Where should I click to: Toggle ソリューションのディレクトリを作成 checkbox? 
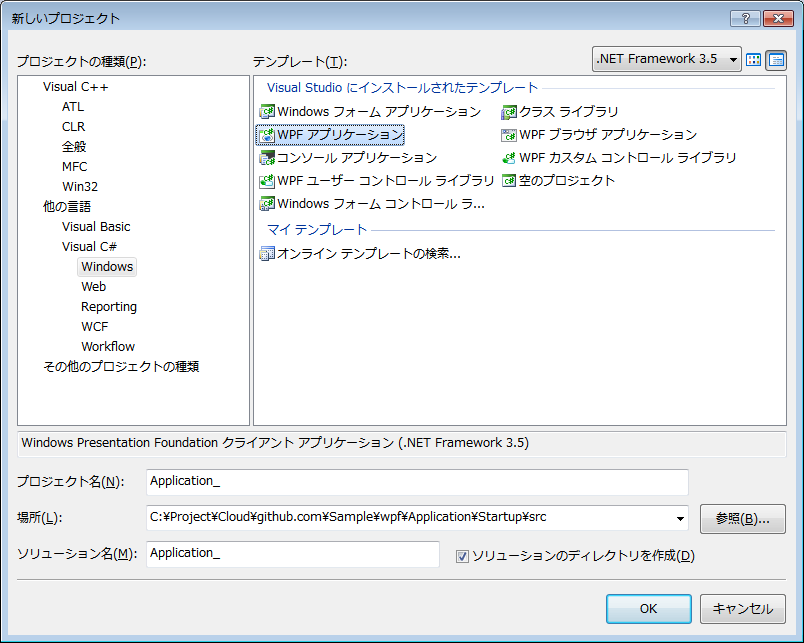pyautogui.click(x=462, y=556)
